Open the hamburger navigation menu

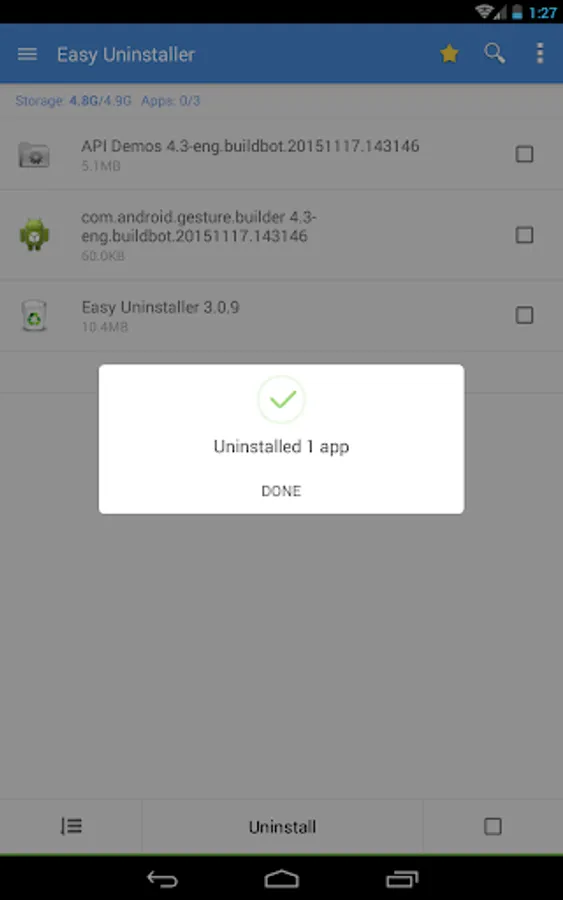point(27,55)
